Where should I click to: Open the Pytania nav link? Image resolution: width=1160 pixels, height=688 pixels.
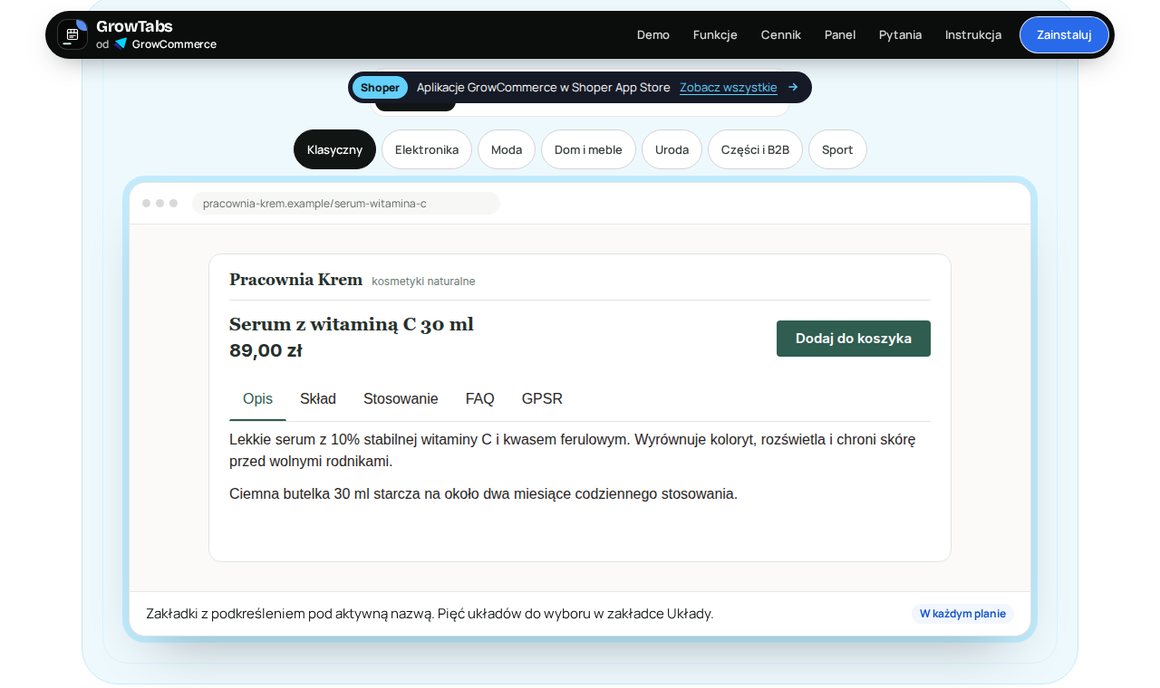[900, 35]
